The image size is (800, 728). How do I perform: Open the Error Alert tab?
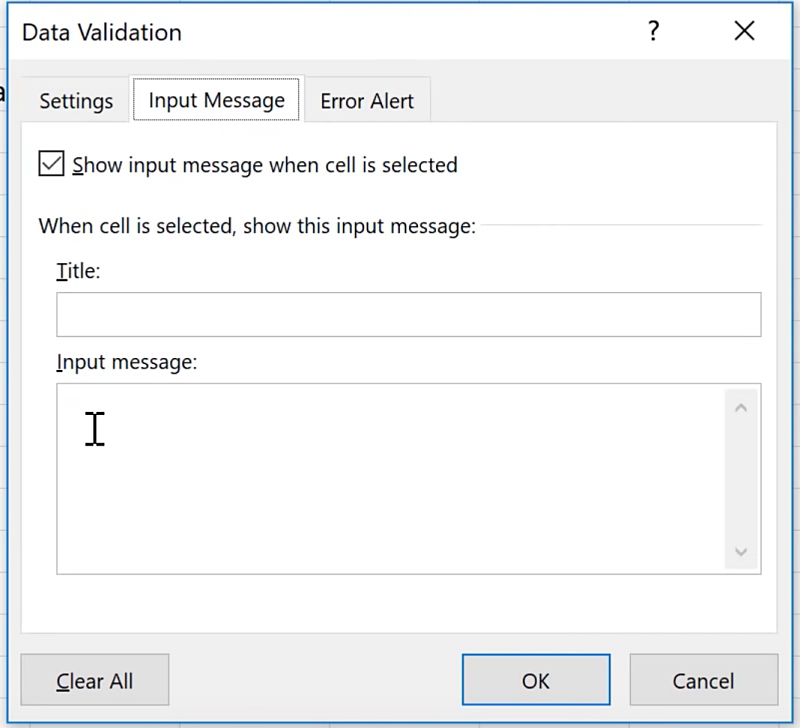pos(367,101)
